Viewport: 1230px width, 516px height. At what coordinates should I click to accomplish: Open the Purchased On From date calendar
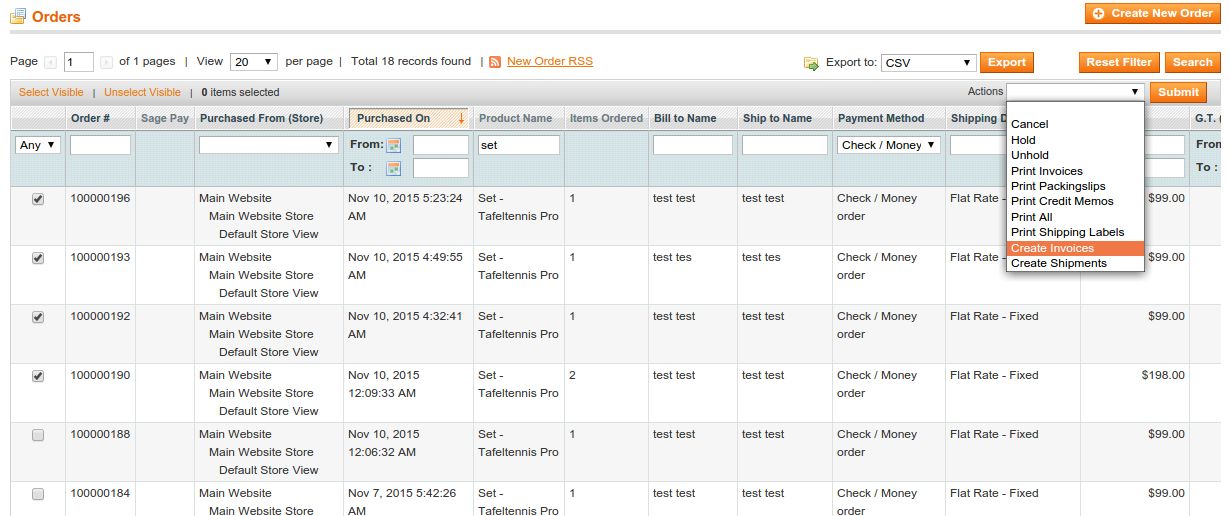(x=394, y=145)
